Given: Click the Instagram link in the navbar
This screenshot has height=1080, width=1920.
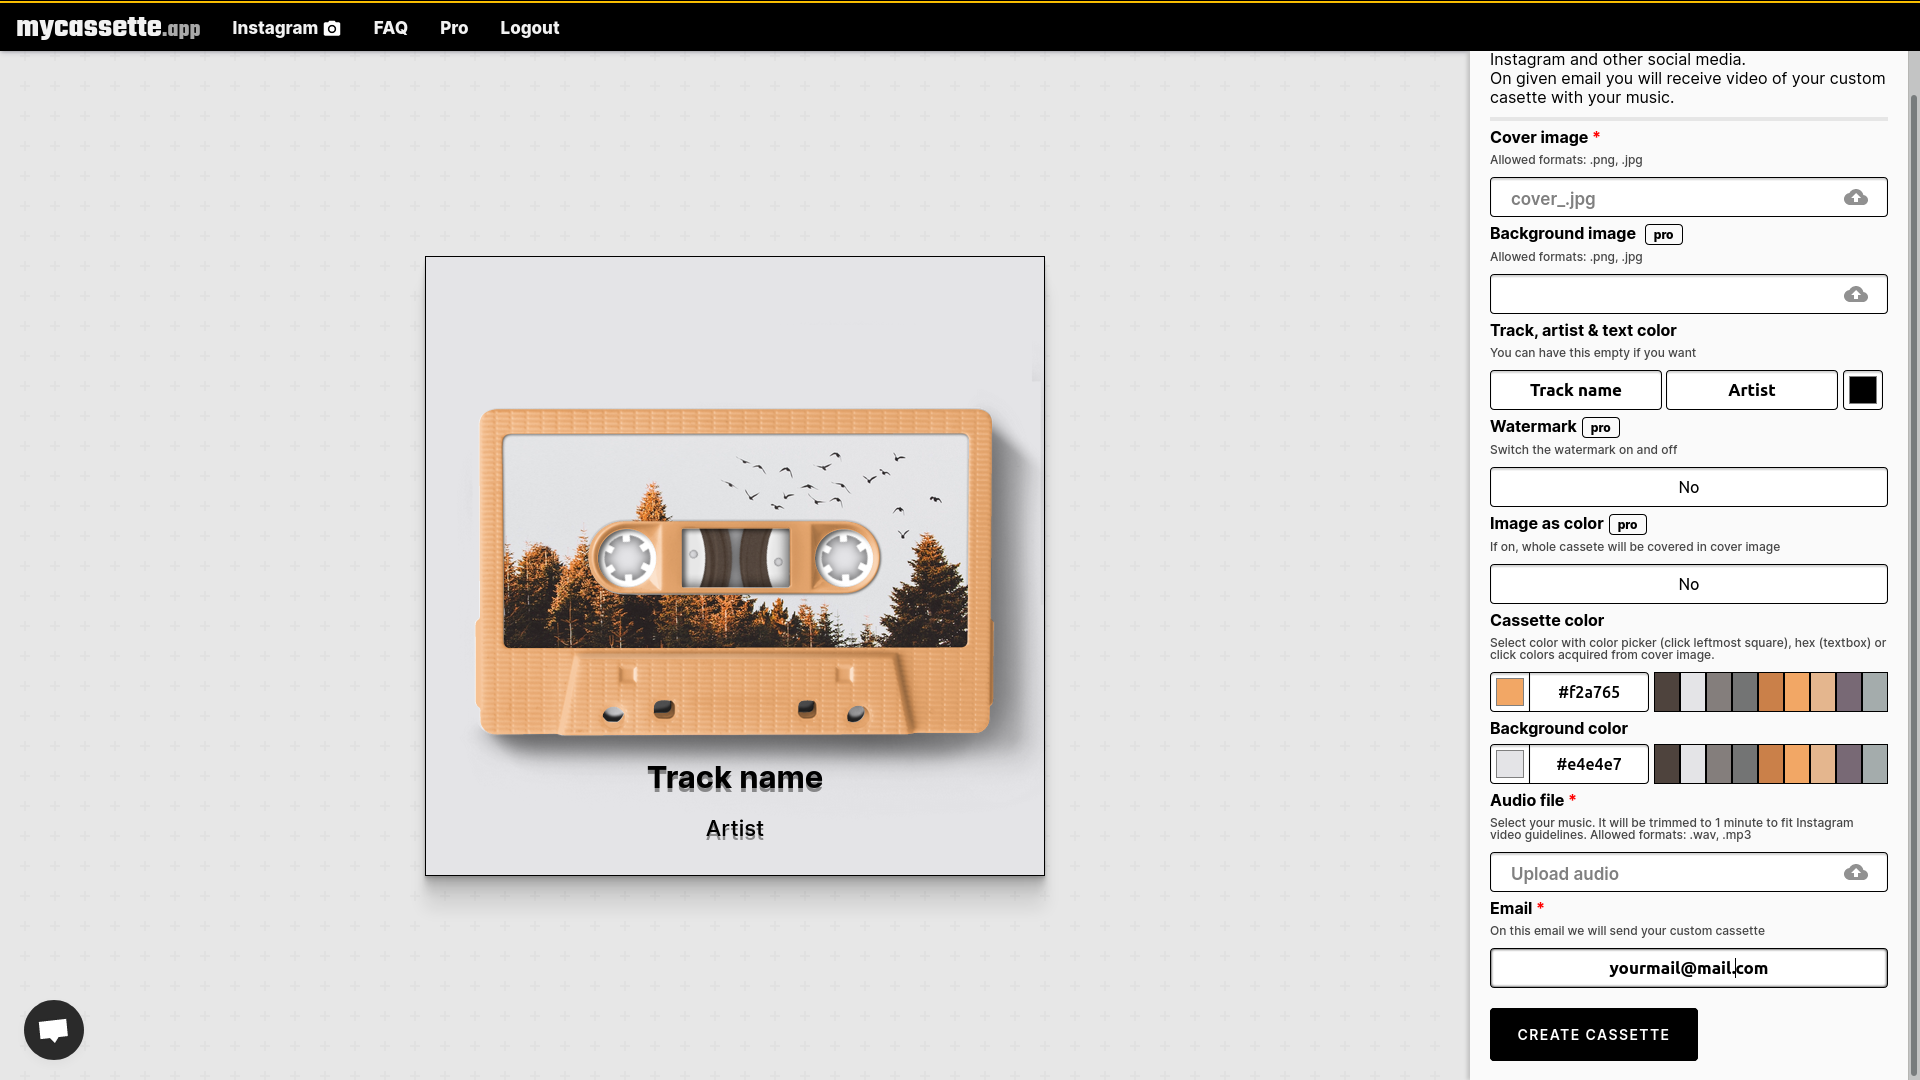Looking at the screenshot, I should pos(286,26).
